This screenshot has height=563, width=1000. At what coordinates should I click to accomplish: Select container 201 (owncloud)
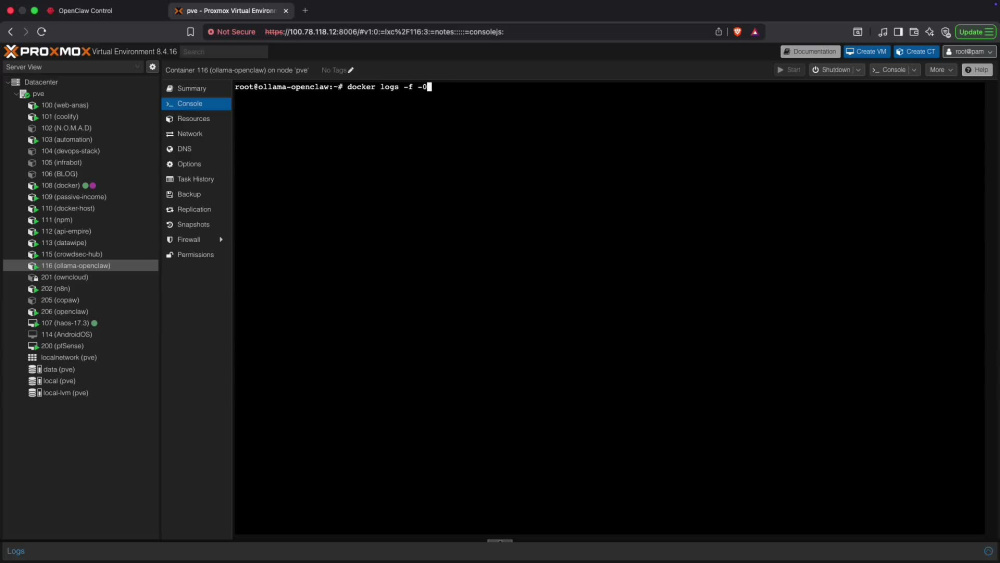click(x=64, y=277)
